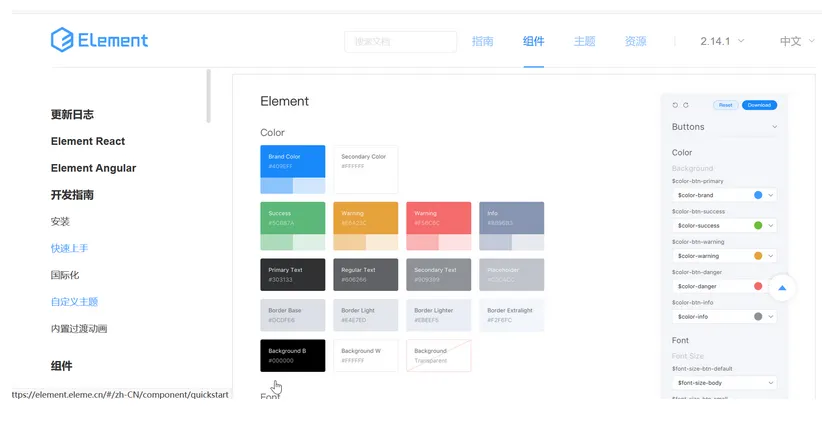Open the 快速上手 sidebar link
This screenshot has width=822, height=438.
point(69,248)
